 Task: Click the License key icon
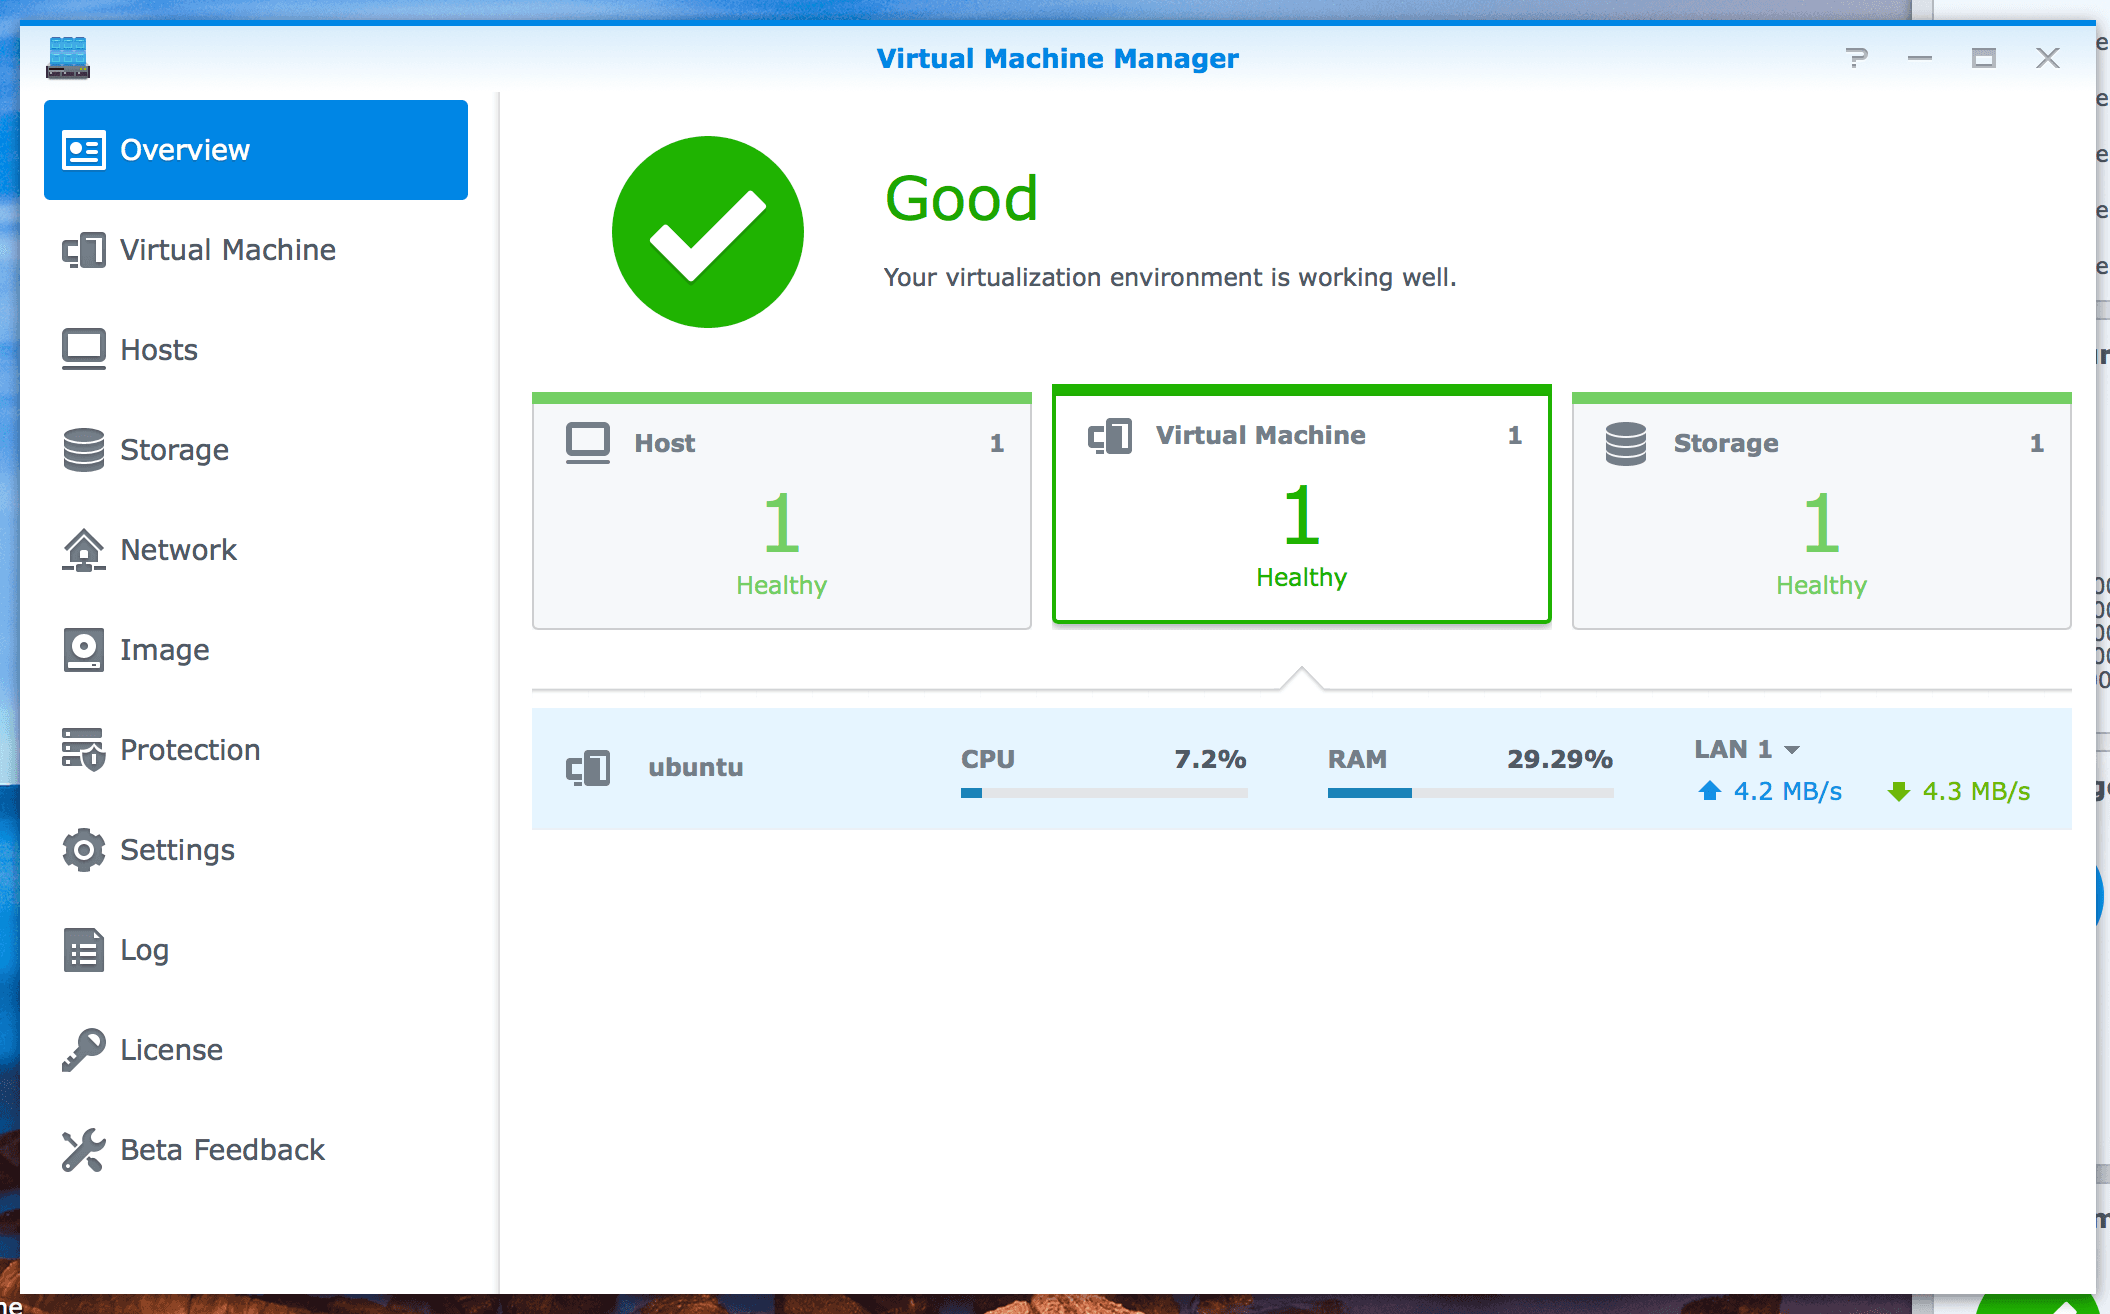pyautogui.click(x=84, y=1049)
